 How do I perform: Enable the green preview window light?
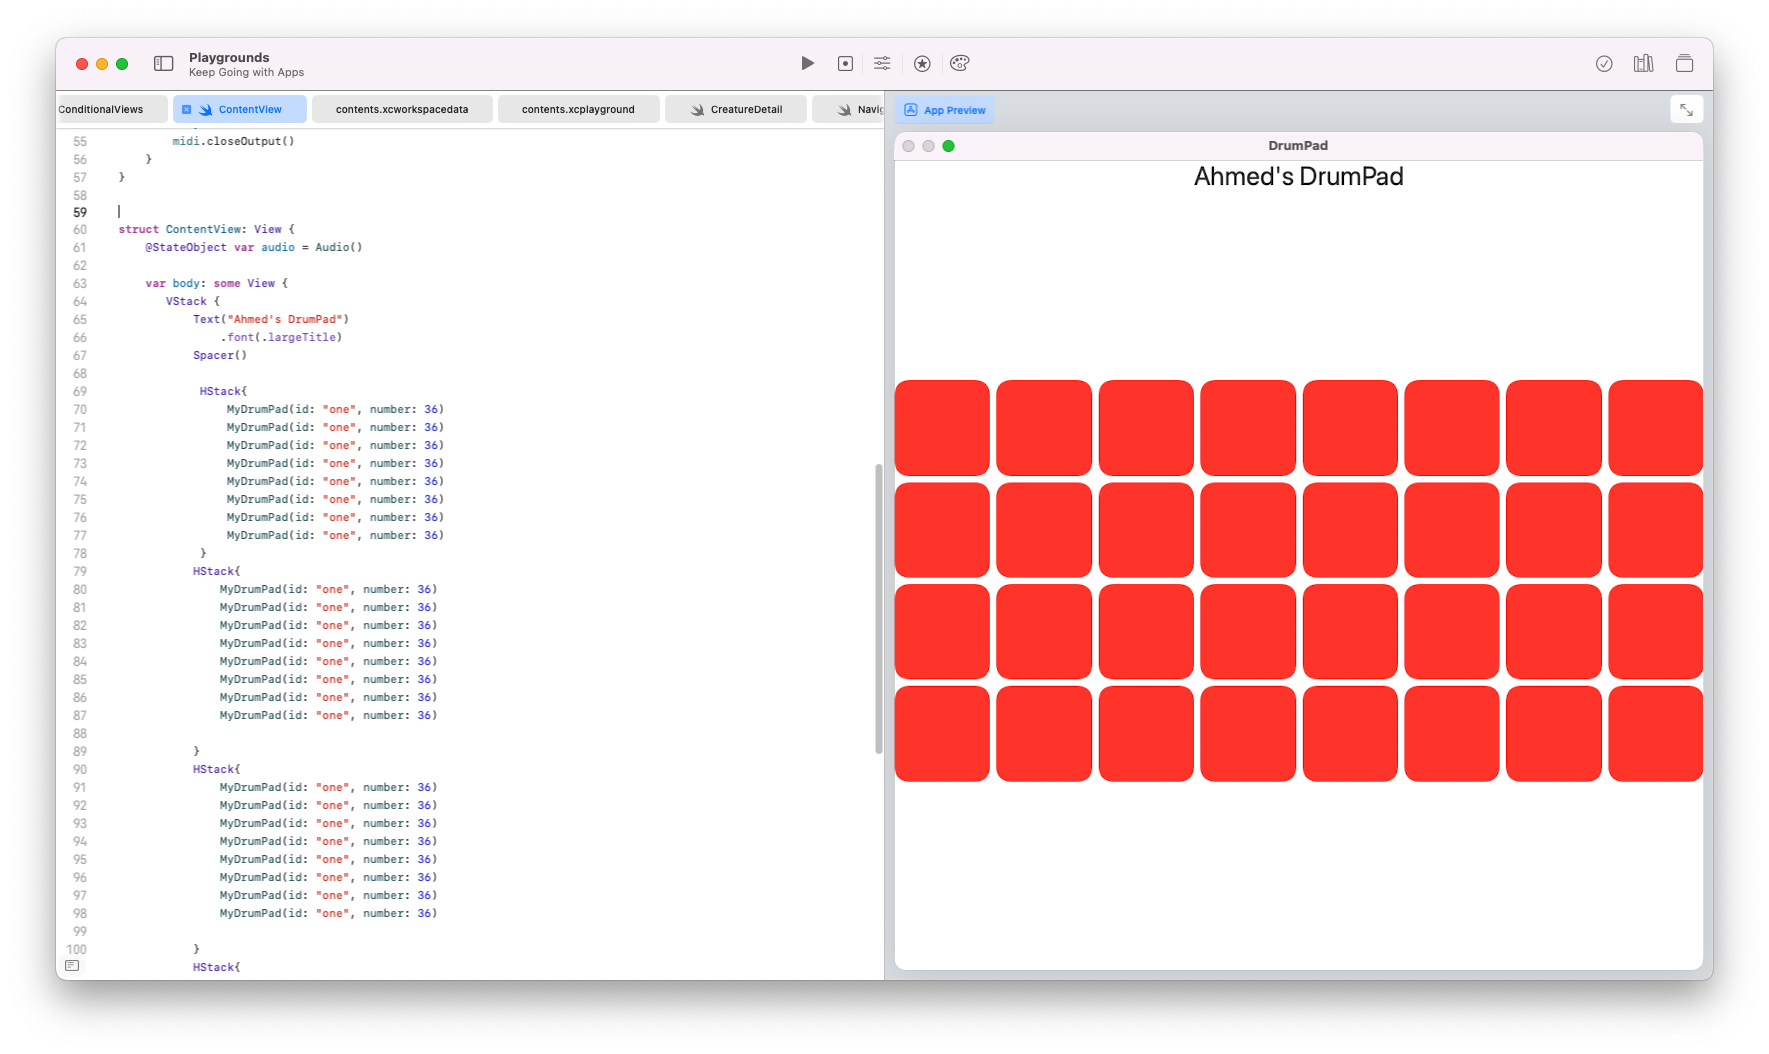(x=948, y=145)
